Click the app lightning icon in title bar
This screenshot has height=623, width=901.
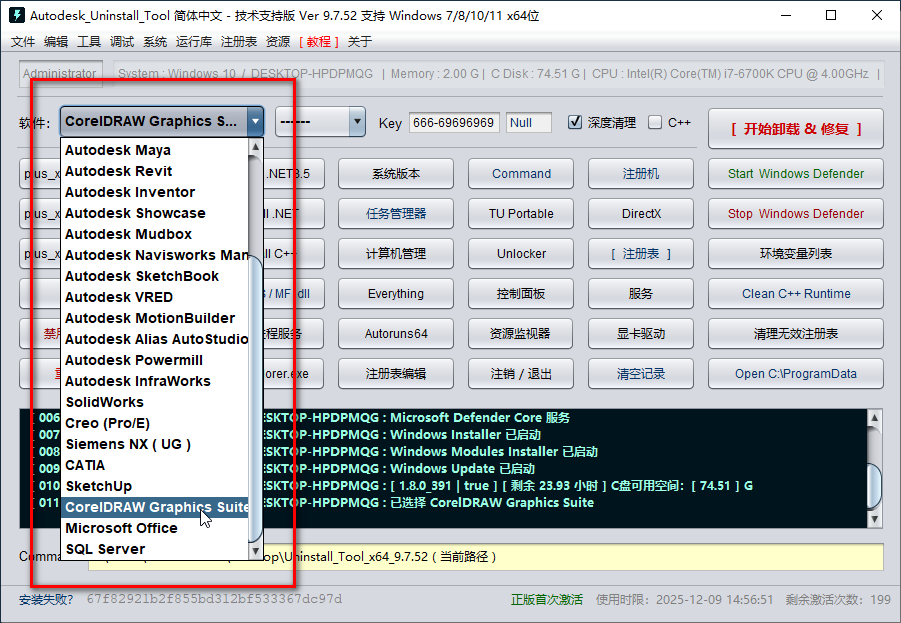tap(16, 15)
